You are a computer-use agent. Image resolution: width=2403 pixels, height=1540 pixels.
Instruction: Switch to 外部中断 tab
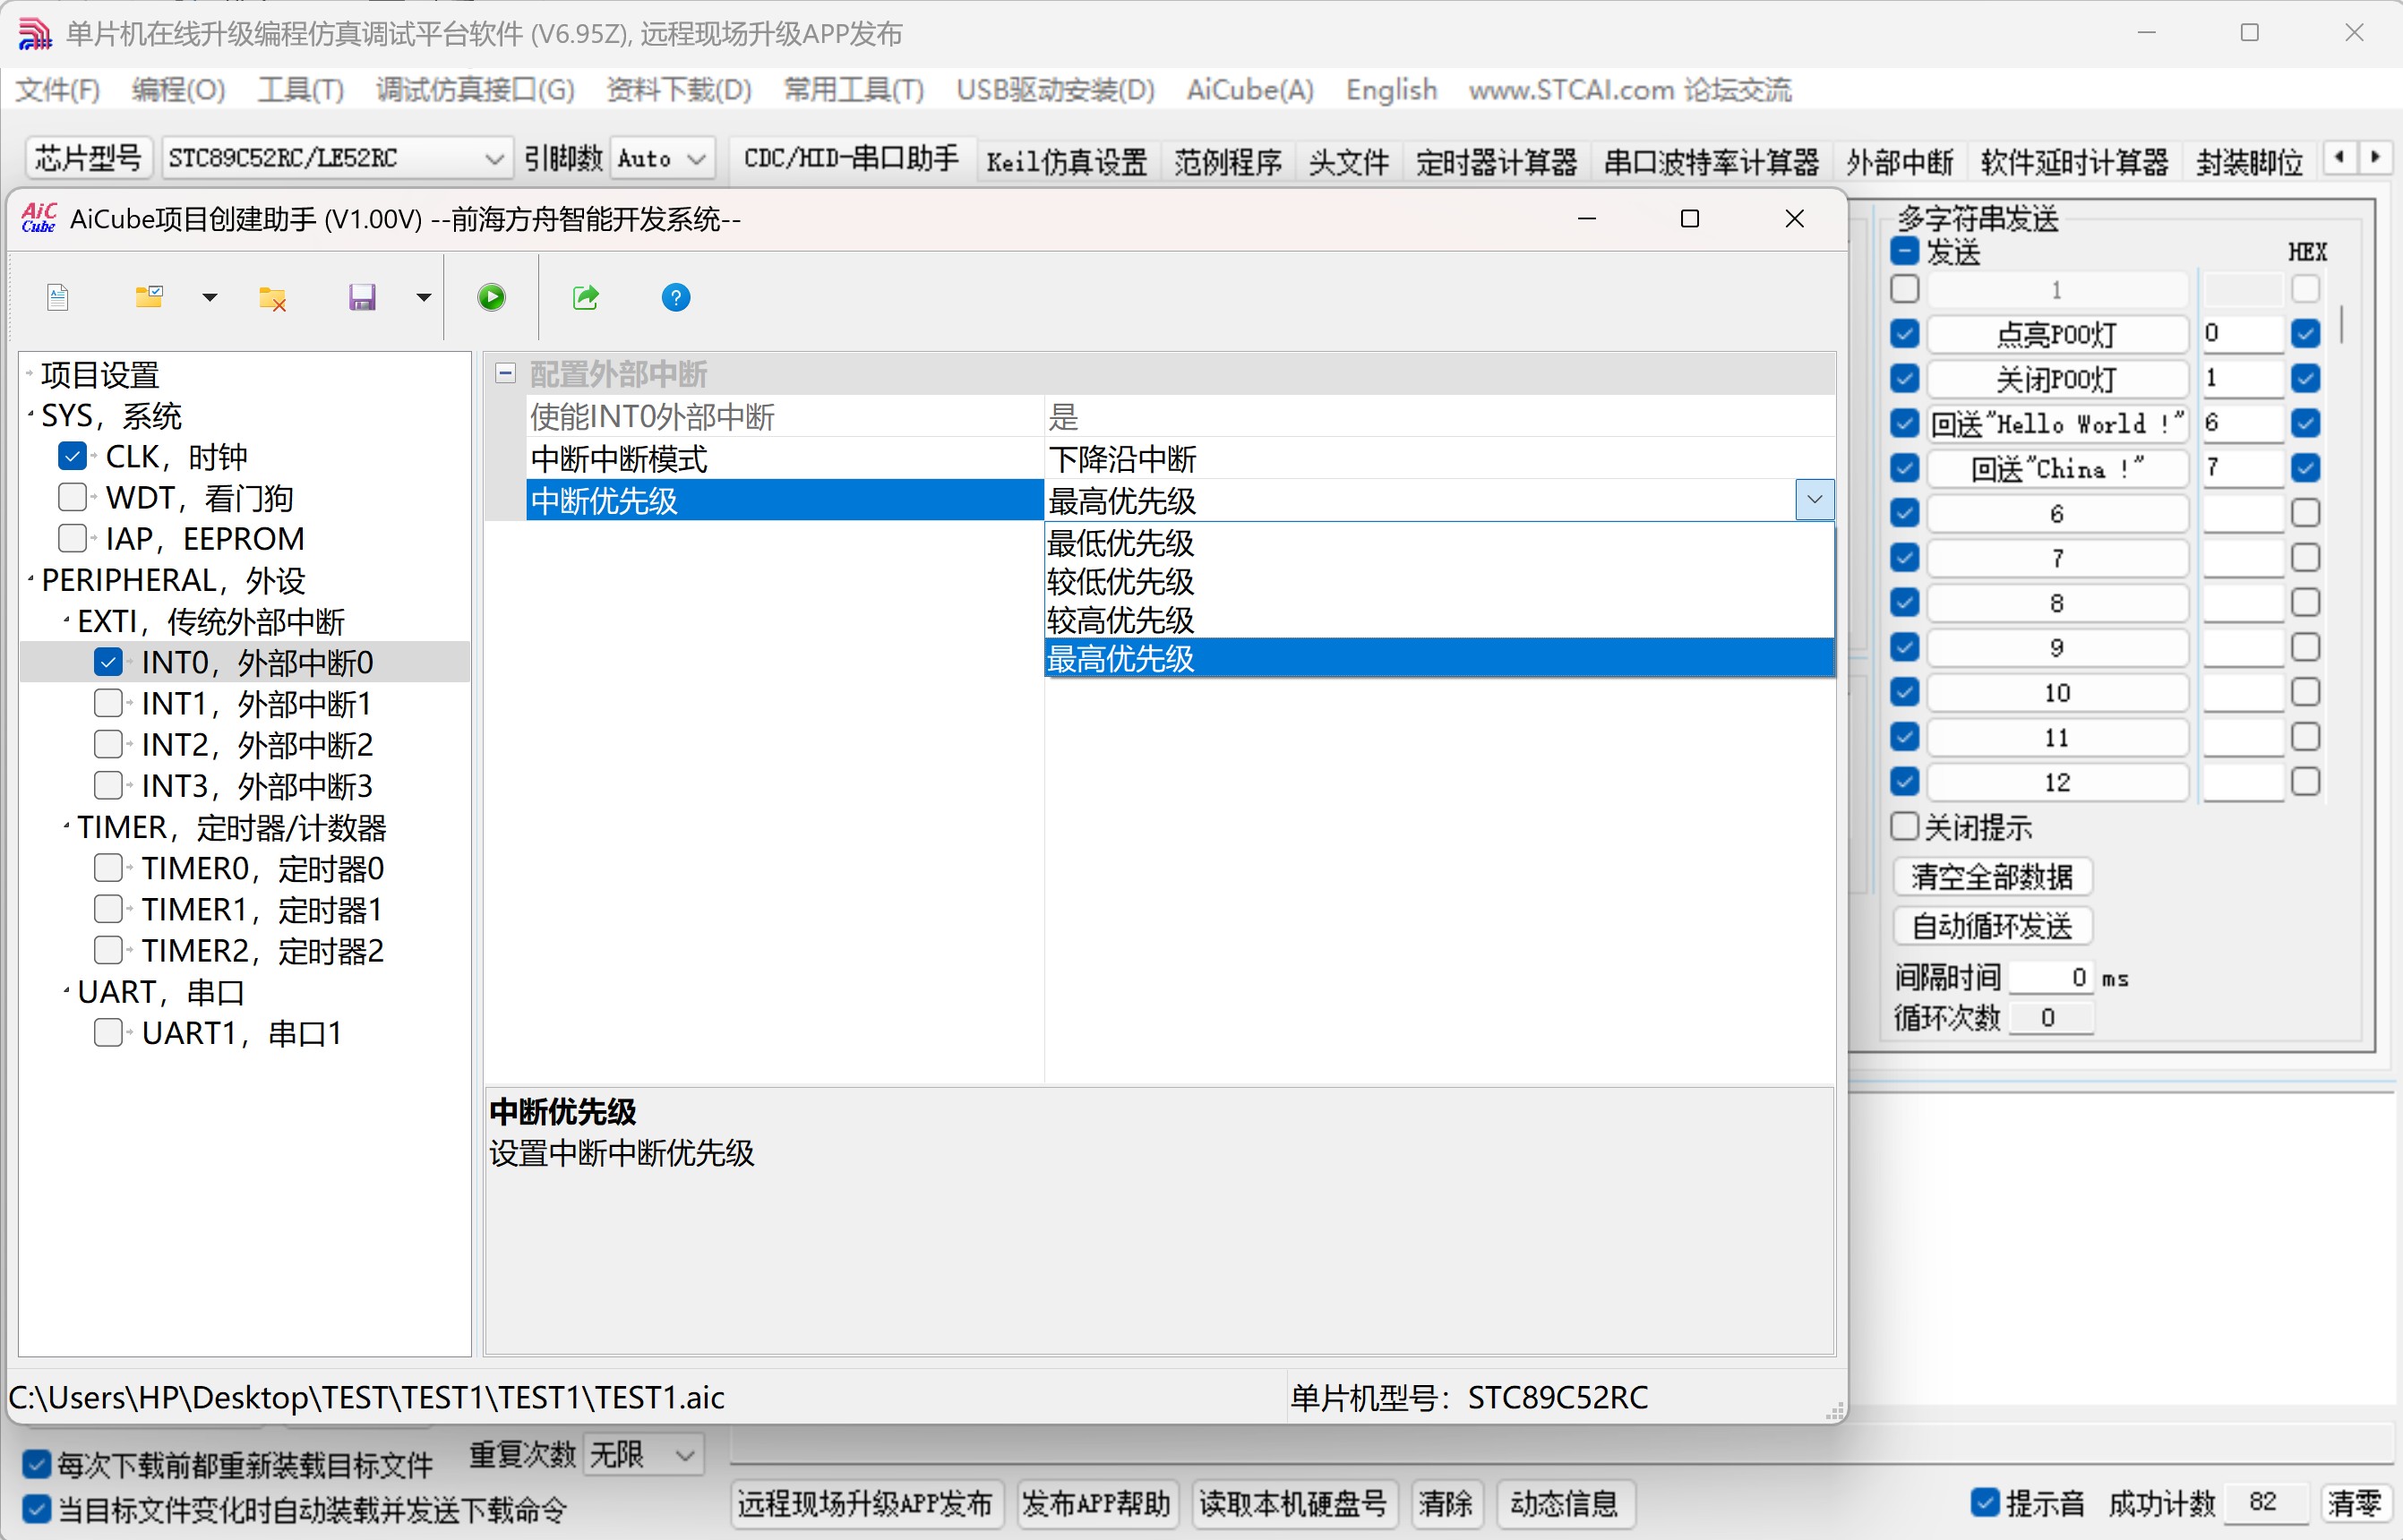click(x=1899, y=161)
